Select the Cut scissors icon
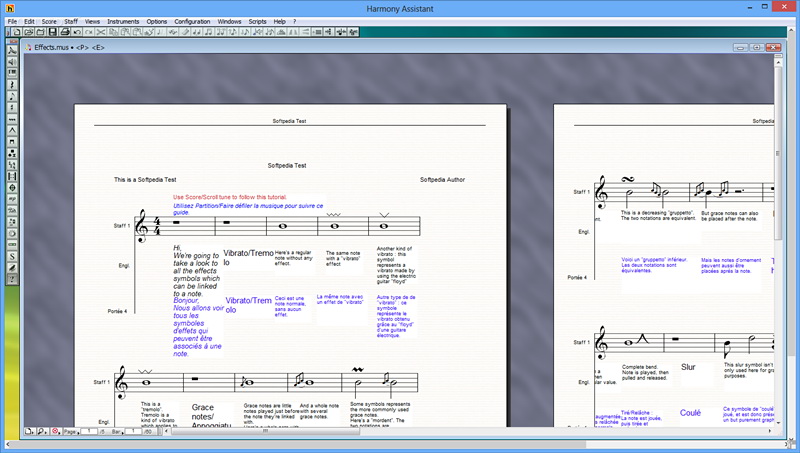The height and width of the screenshot is (453, 800). tap(101, 32)
